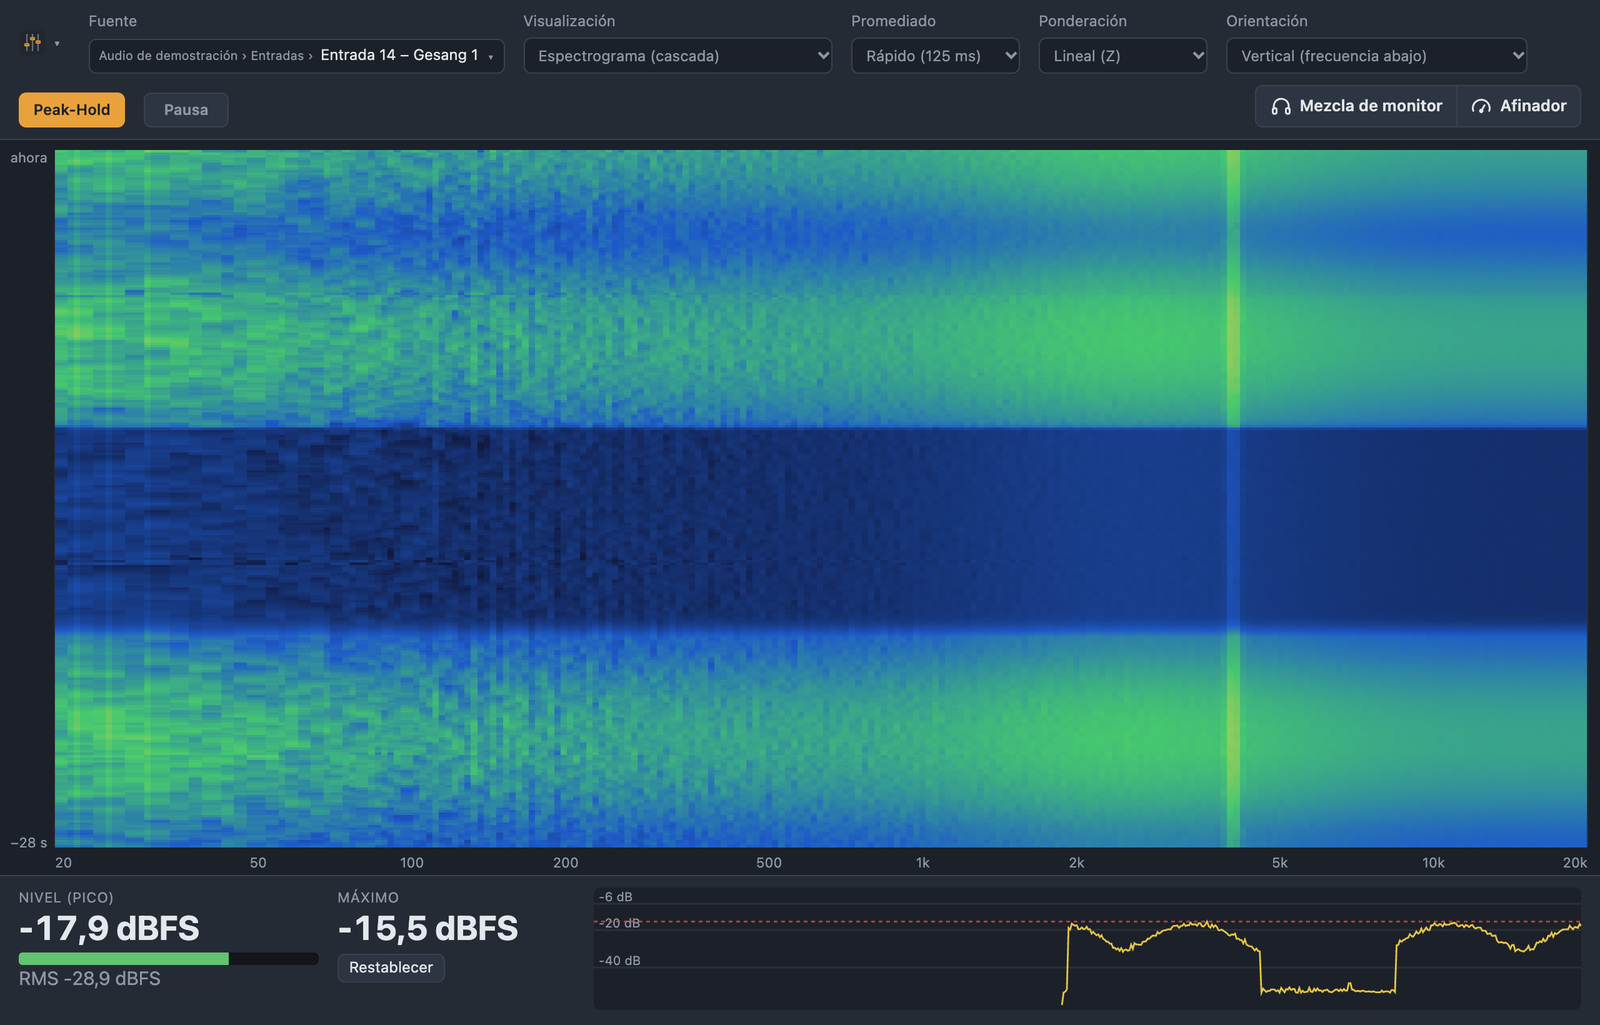This screenshot has width=1600, height=1025.
Task: Click the RMS -28,9 dBFS reading
Action: click(90, 978)
